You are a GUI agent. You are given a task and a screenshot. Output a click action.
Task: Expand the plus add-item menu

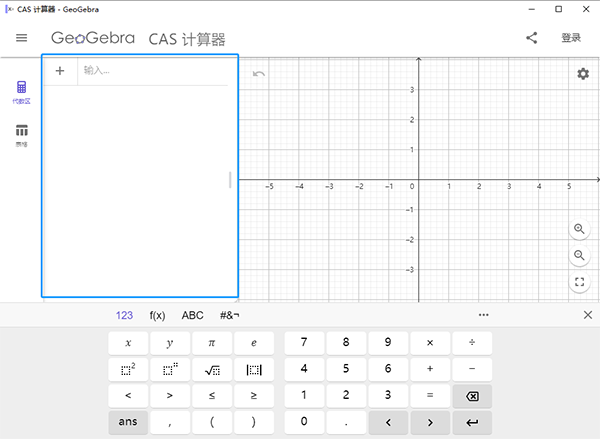click(60, 71)
